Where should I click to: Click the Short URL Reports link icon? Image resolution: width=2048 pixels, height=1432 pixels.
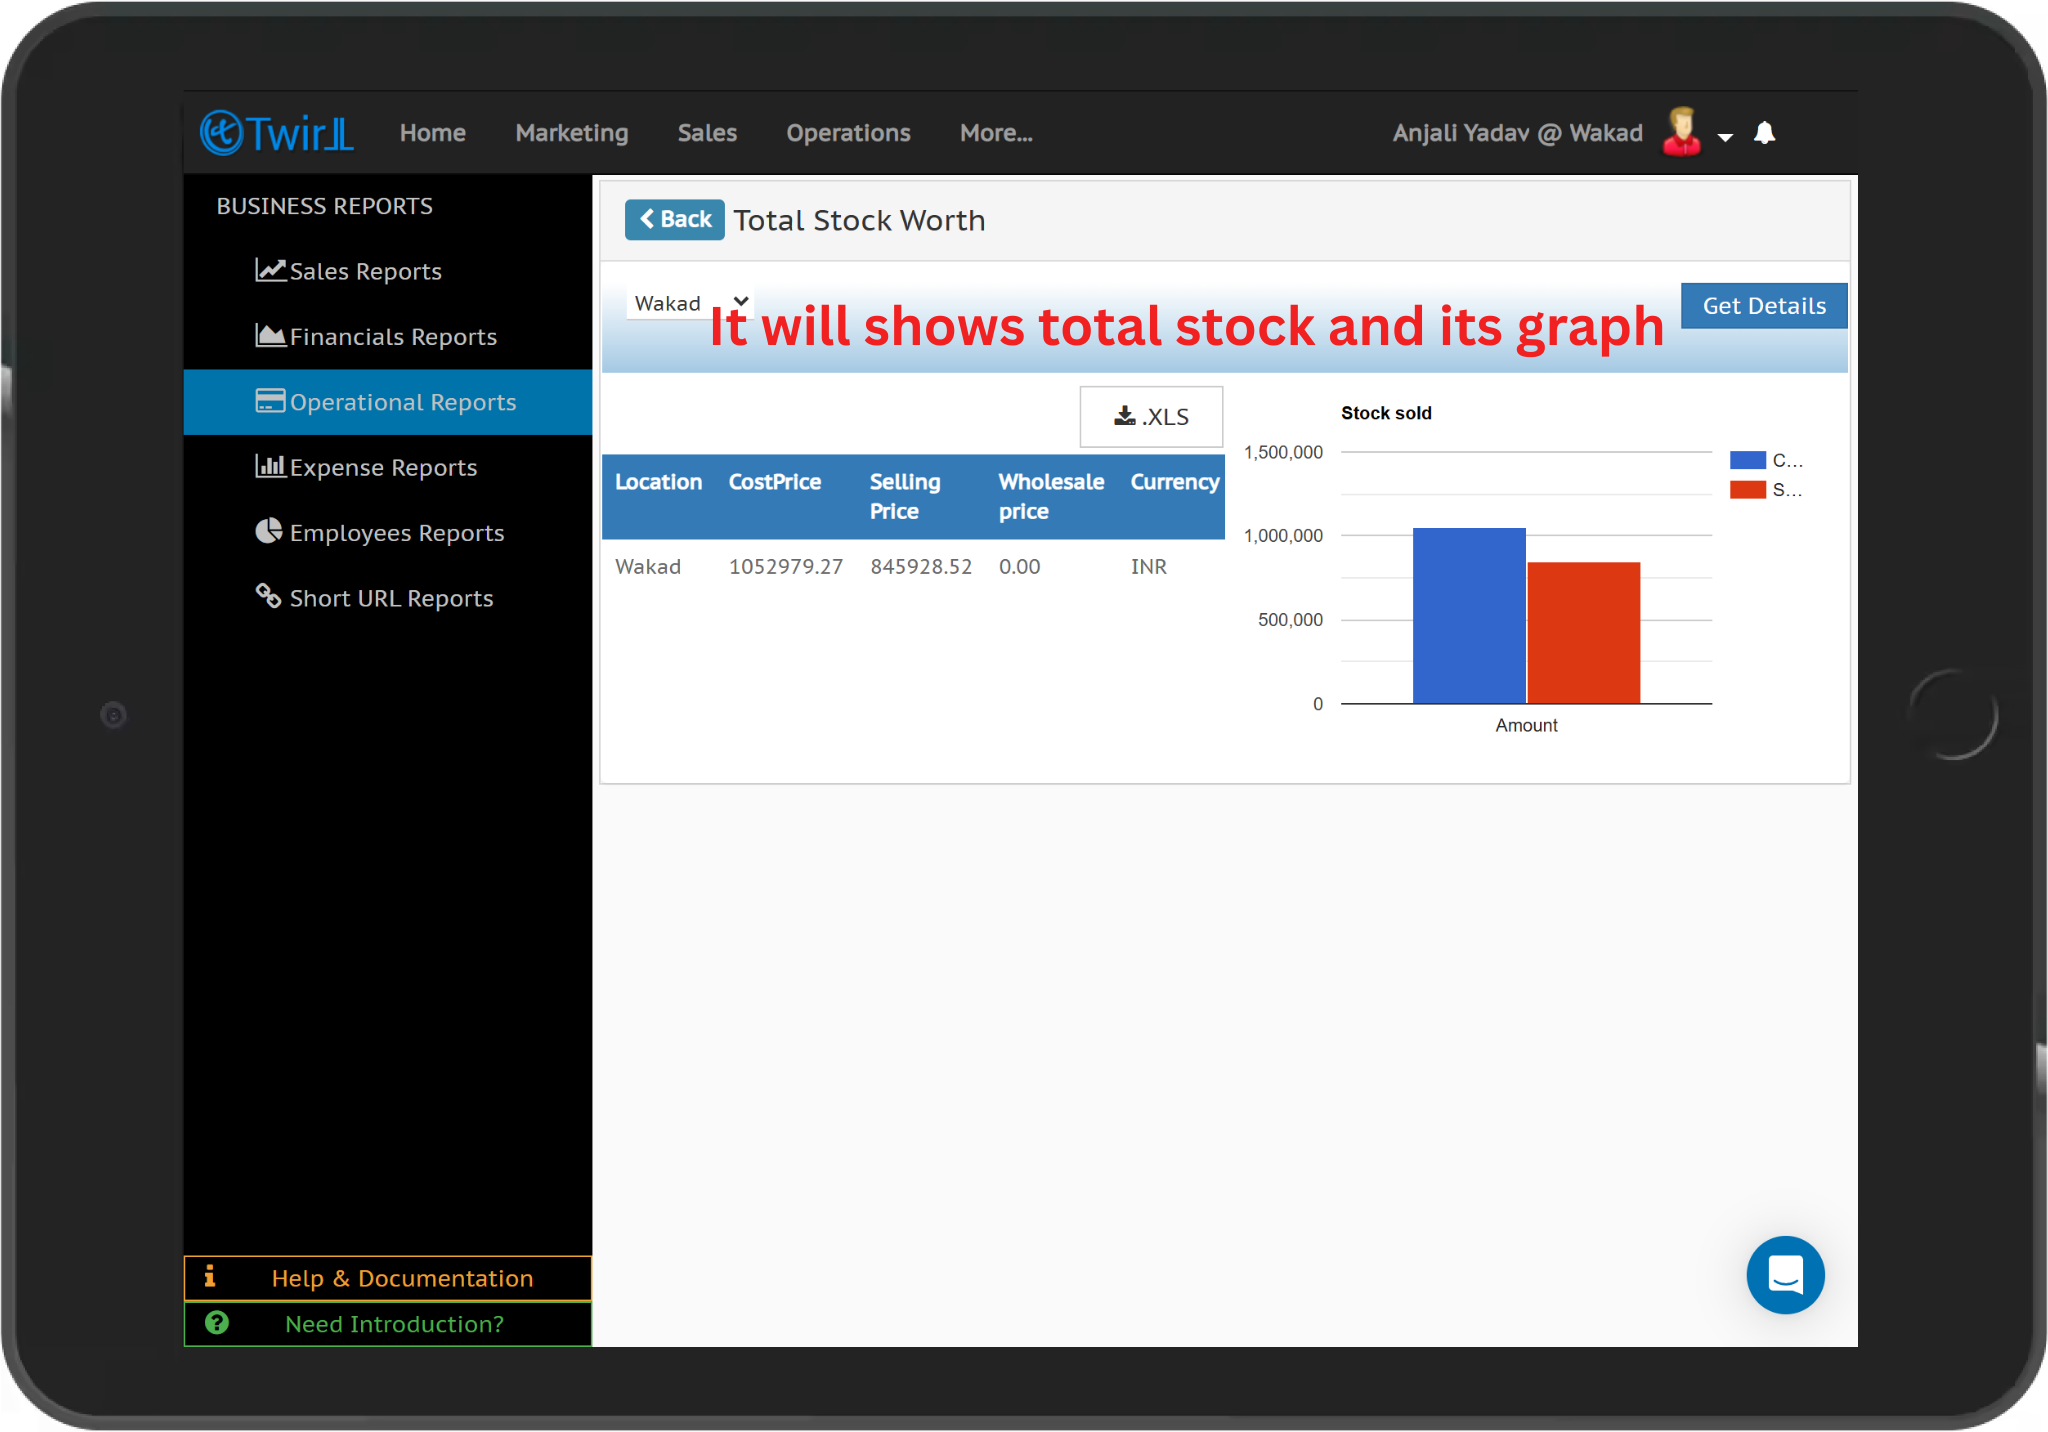[268, 596]
